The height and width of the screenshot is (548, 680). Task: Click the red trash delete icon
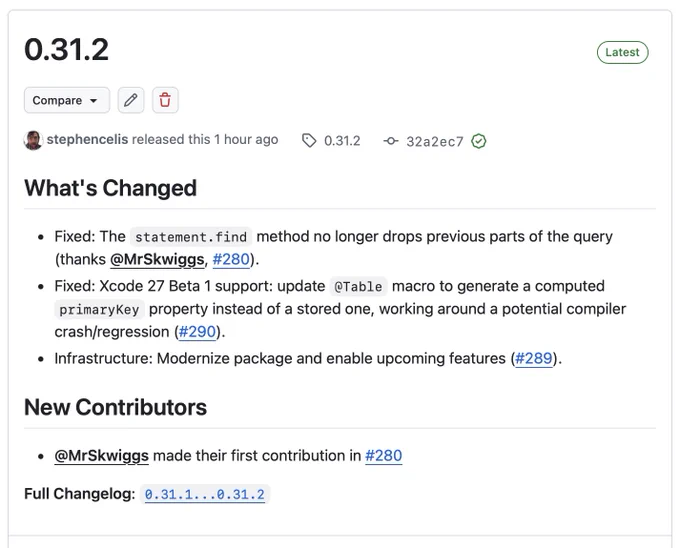coord(165,100)
